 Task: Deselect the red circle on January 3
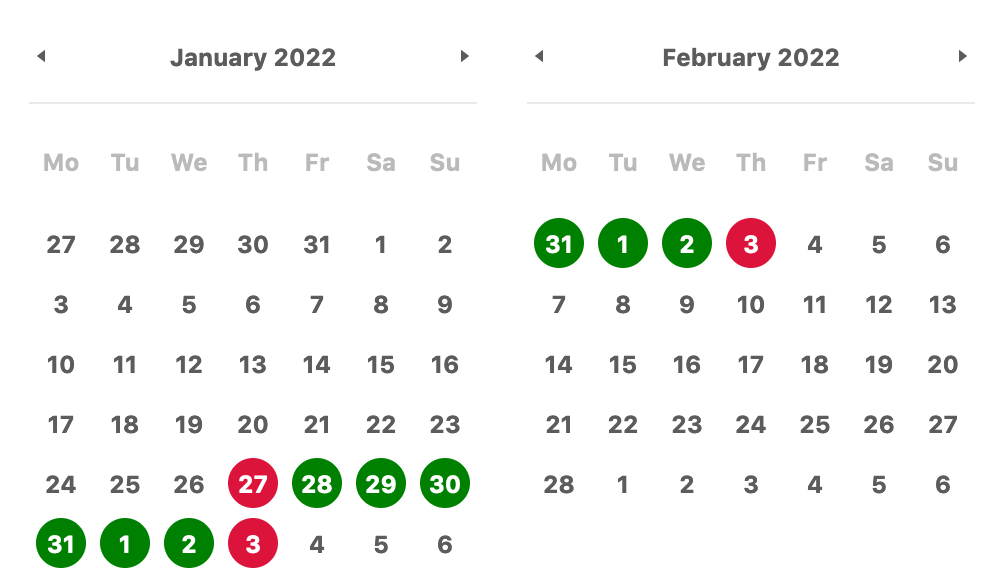pyautogui.click(x=253, y=543)
